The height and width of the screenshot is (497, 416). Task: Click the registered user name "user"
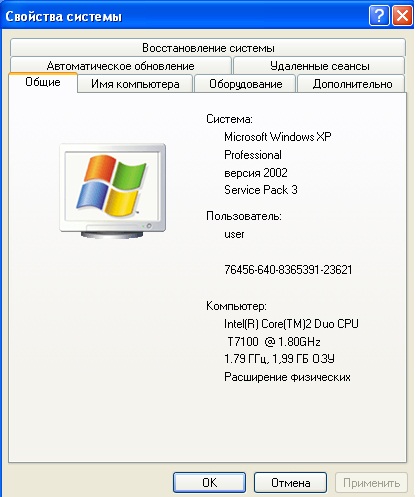[234, 234]
